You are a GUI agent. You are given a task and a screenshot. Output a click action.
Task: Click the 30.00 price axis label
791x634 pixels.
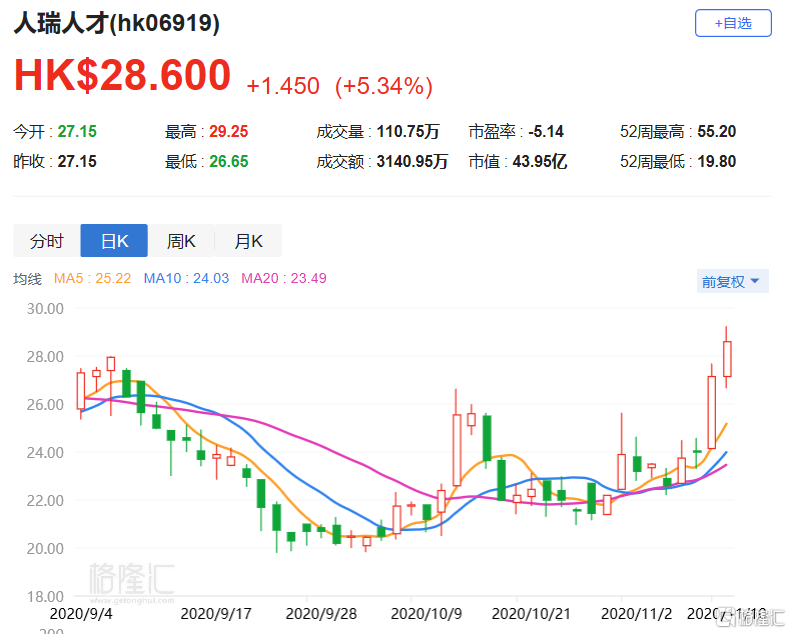[x=43, y=308]
